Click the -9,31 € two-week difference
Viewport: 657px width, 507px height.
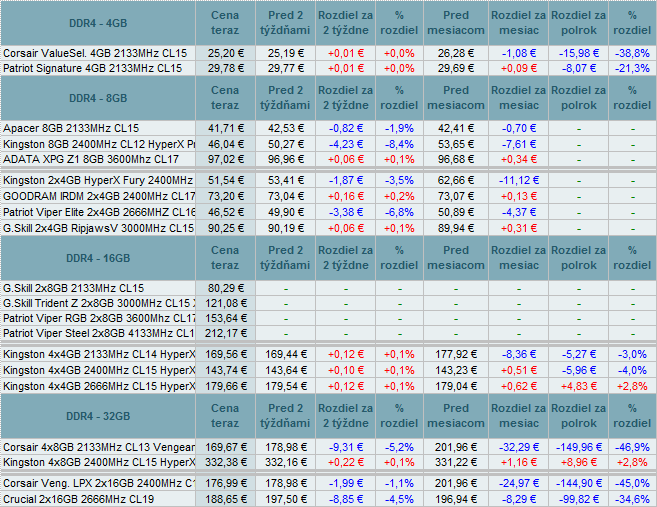click(x=346, y=447)
